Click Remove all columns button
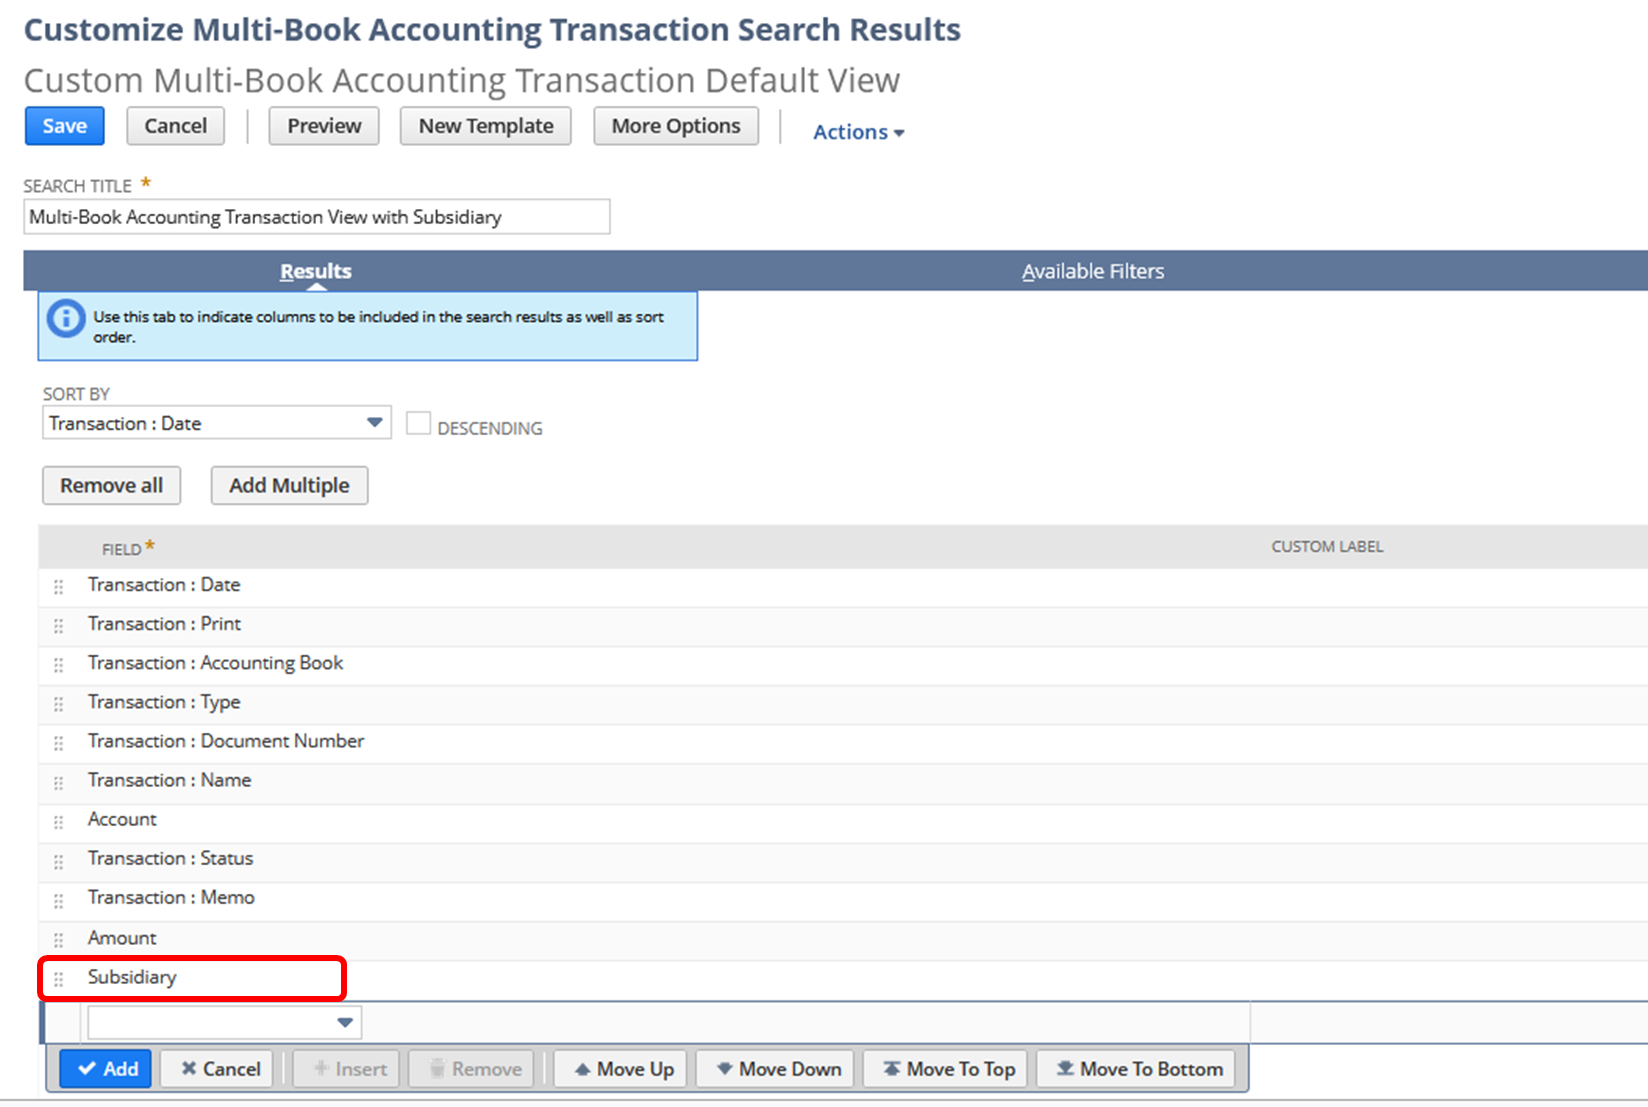1648x1107 pixels. (x=111, y=485)
